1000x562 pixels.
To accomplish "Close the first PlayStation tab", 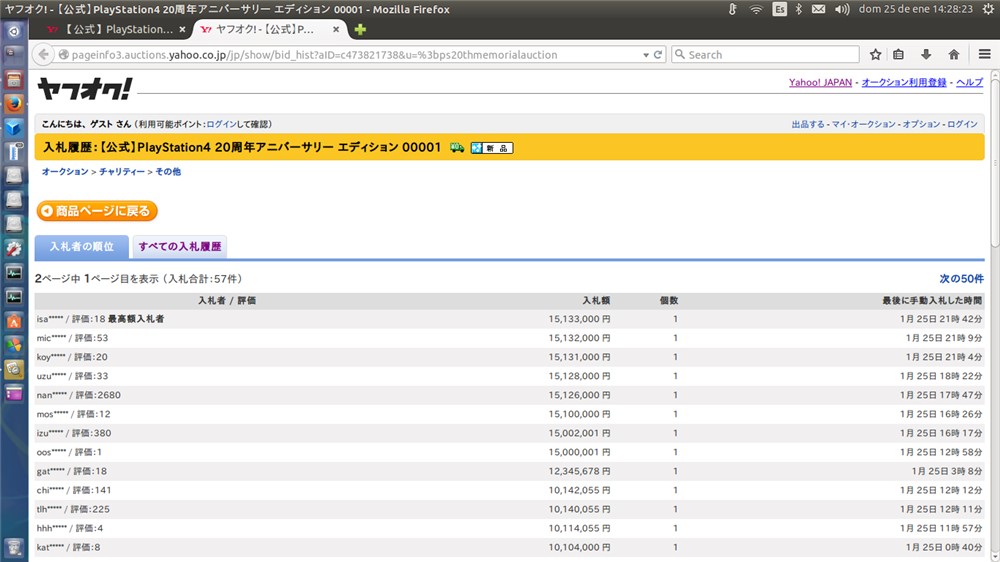I will (x=182, y=29).
